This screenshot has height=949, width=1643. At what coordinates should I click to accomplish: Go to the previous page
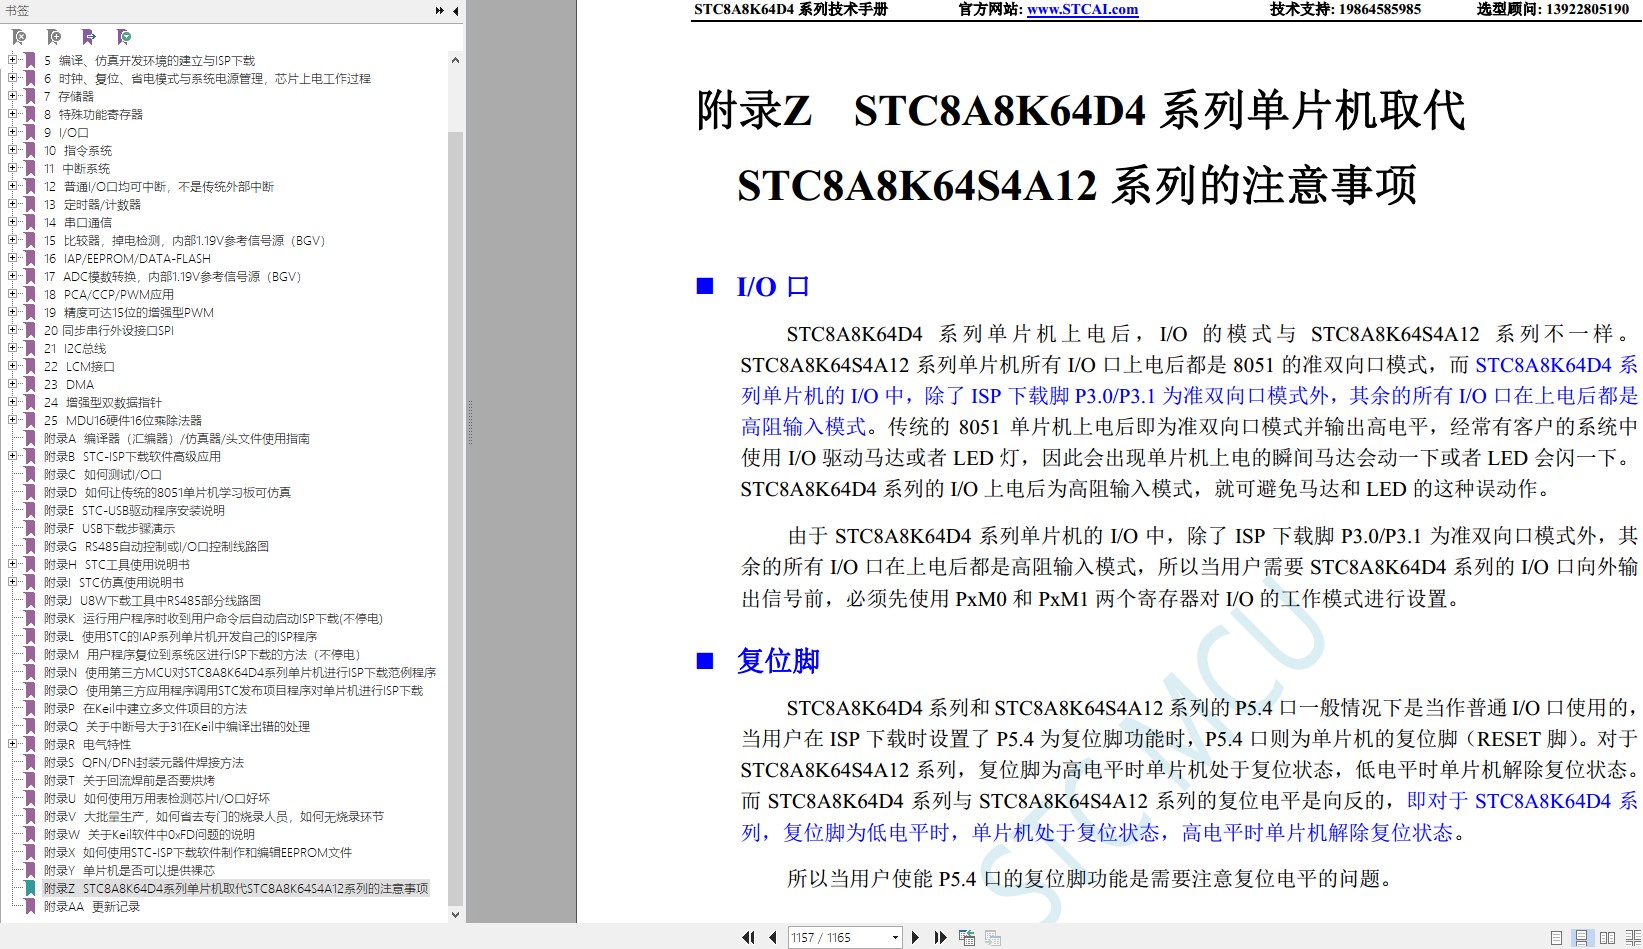[x=772, y=937]
